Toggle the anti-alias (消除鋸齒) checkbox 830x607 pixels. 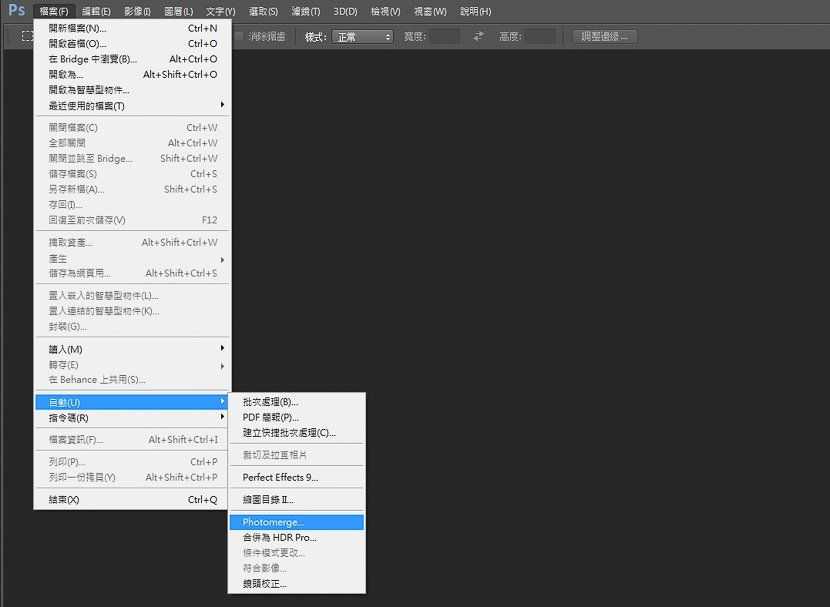(239, 36)
